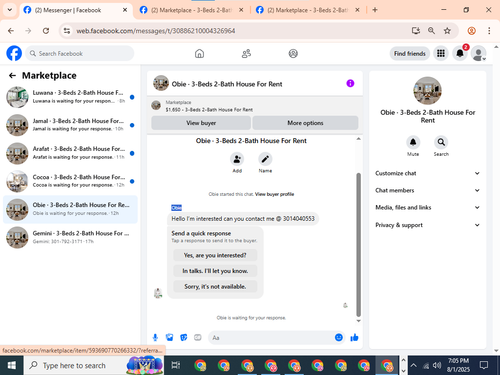Open a new Chrome tab

[375, 10]
